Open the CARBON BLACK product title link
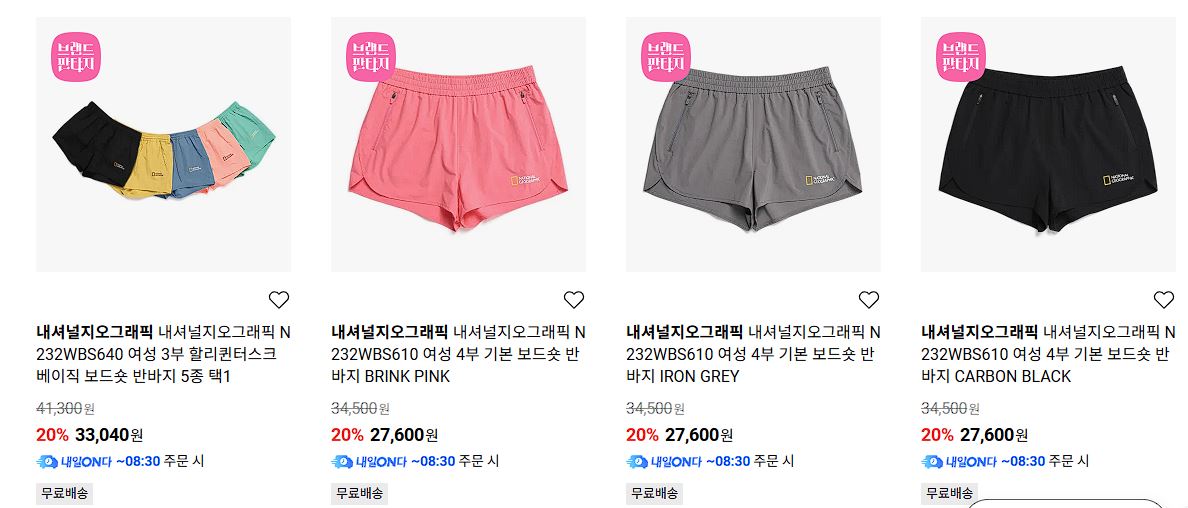 (x=1048, y=354)
